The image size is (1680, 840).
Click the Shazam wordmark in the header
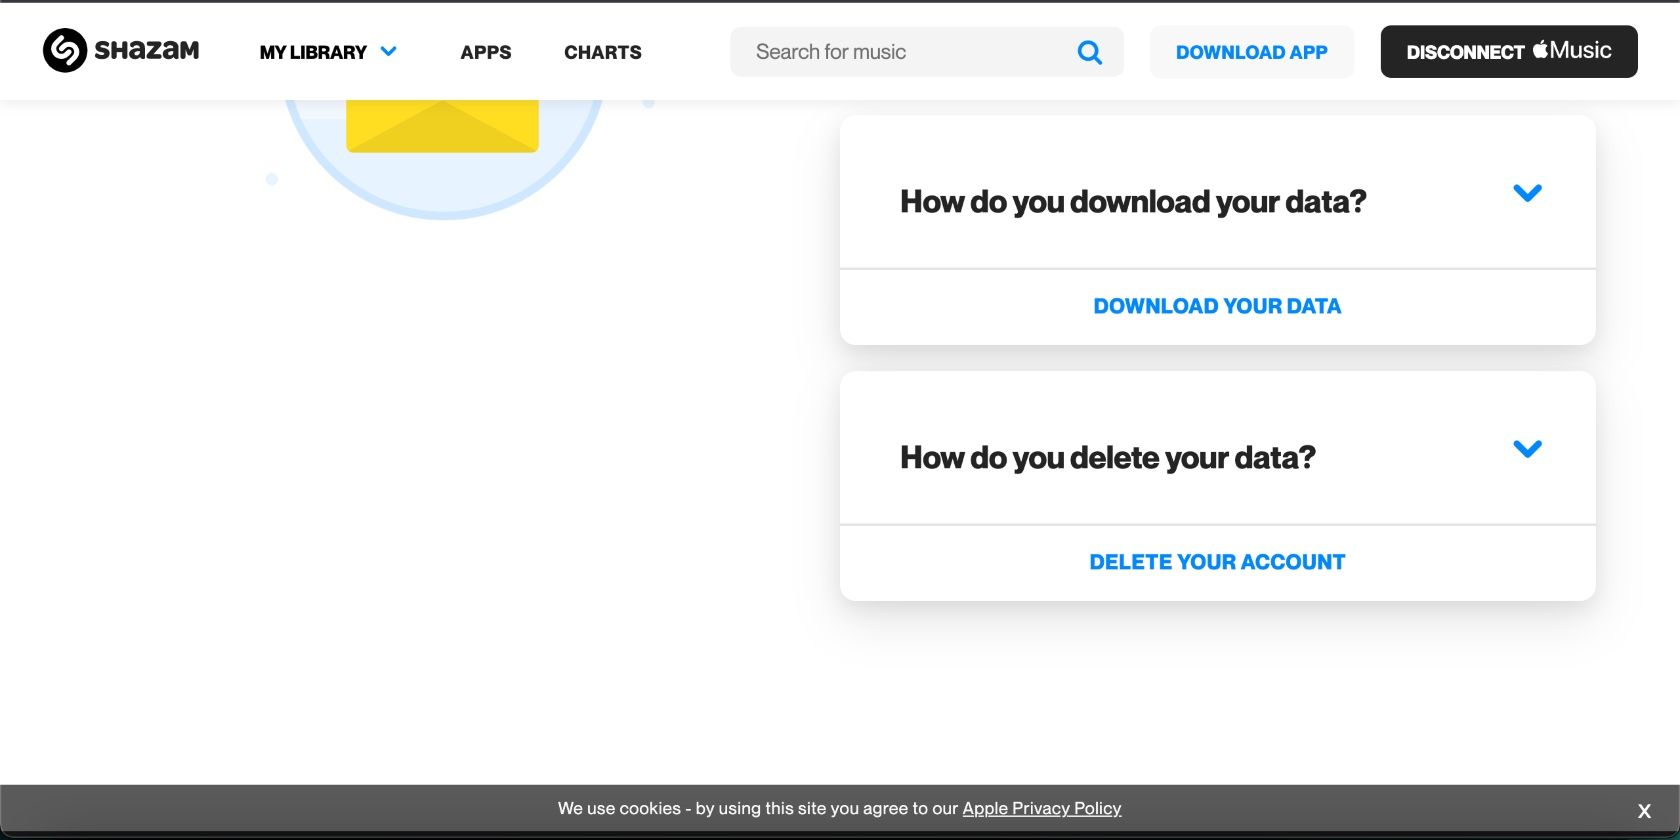coord(147,50)
